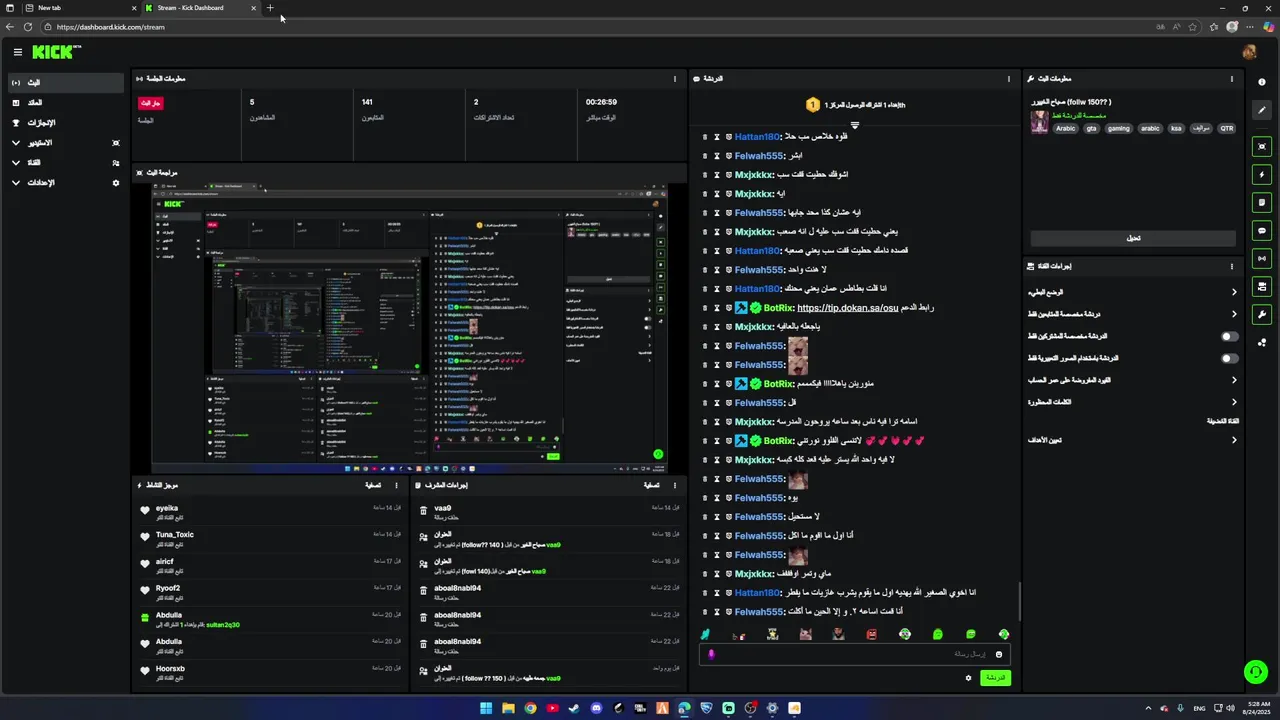Select the gaming tag in stream info
The width and height of the screenshot is (1280, 720).
pyautogui.click(x=1118, y=128)
